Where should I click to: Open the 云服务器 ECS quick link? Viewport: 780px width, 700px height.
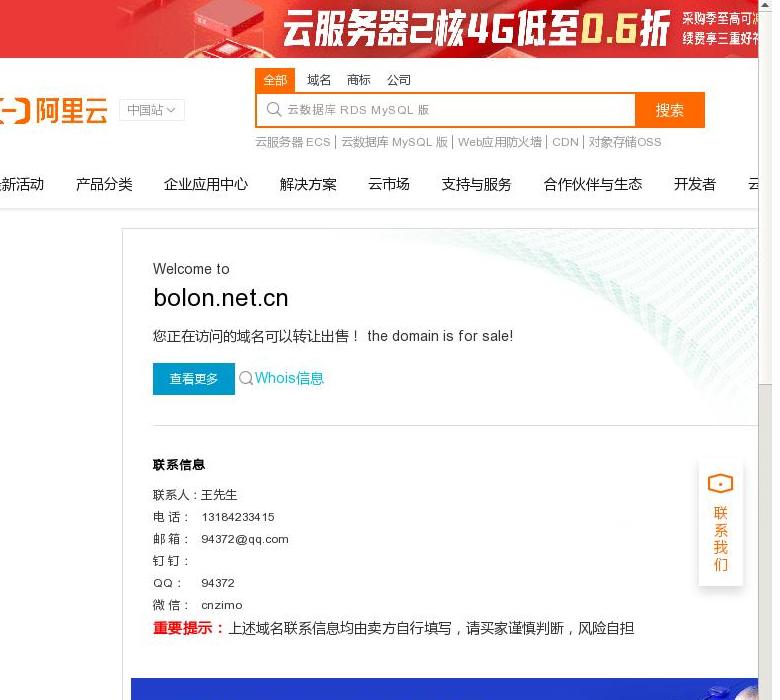[x=293, y=142]
